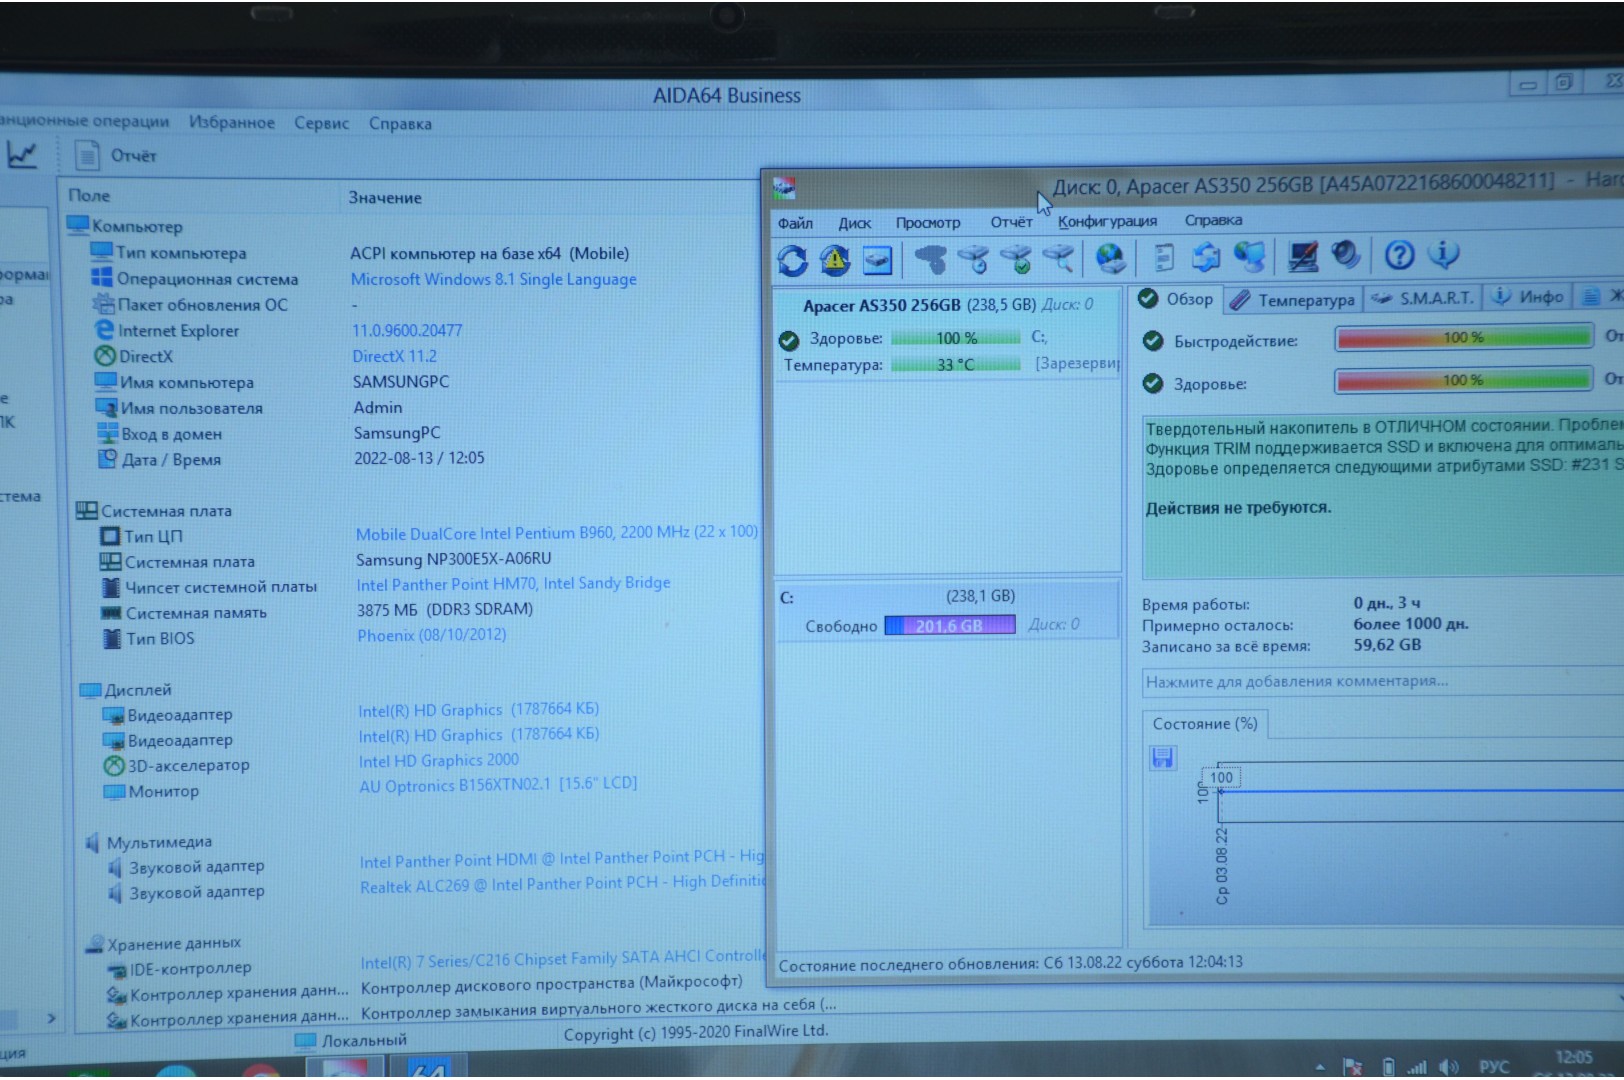Open the Phoenix (08/10/2012) BIOS link
1624x1080 pixels.
coord(431,635)
